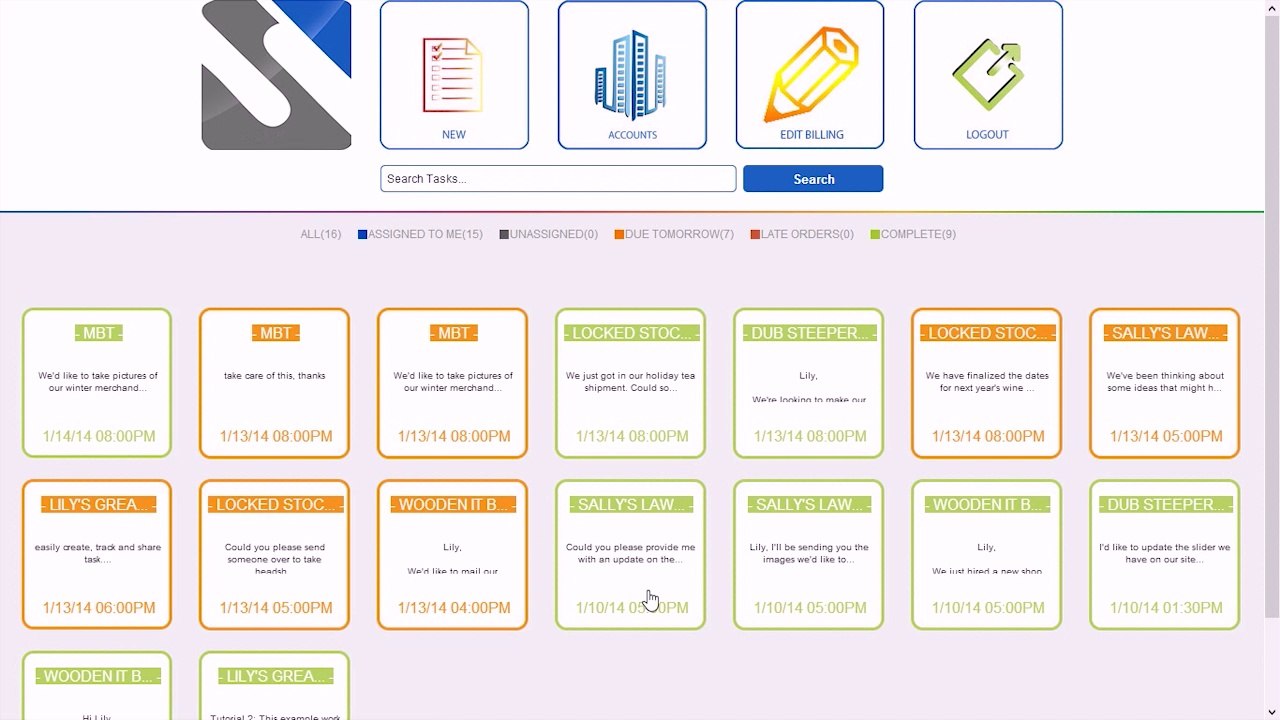The width and height of the screenshot is (1280, 720).
Task: Click the NEW task checklist icon
Action: (x=454, y=75)
